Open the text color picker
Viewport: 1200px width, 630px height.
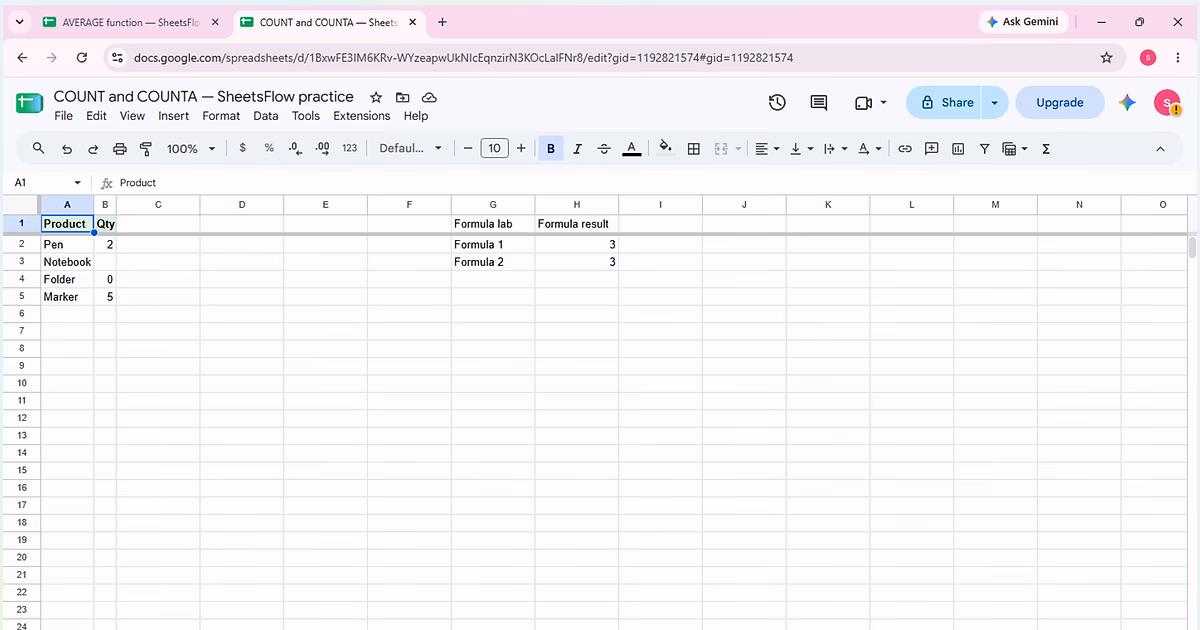631,148
